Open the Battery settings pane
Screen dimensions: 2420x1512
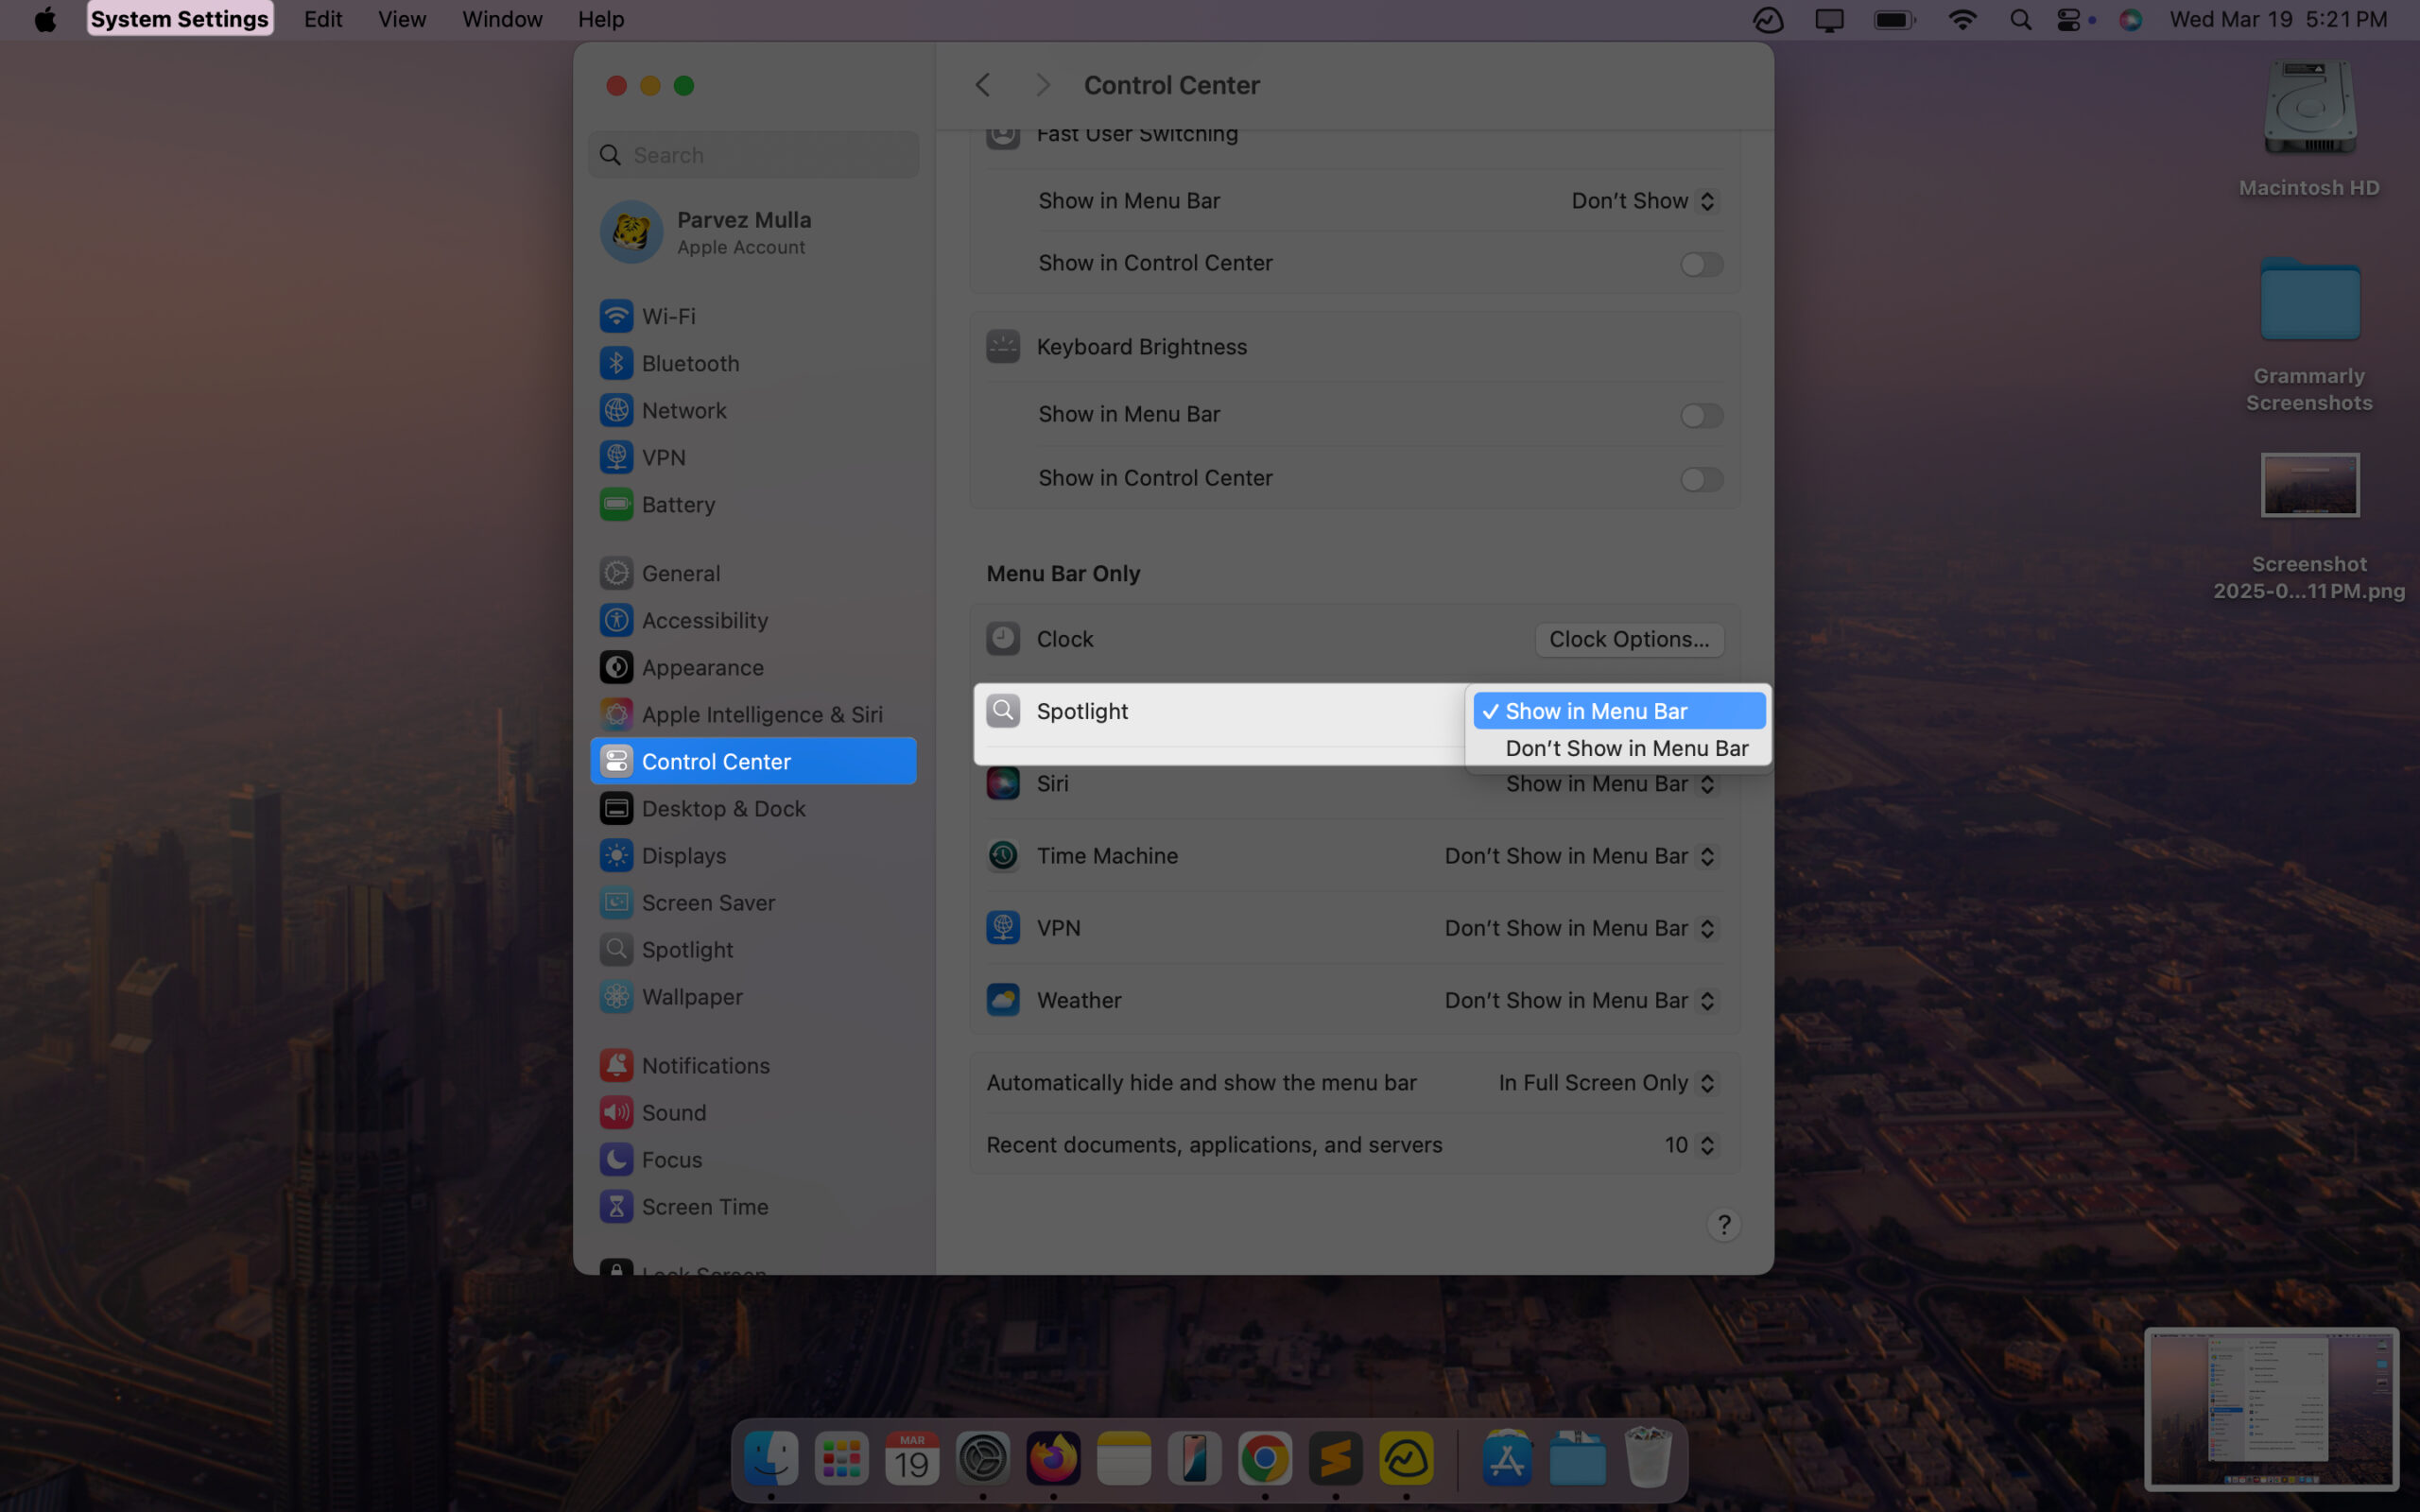678,504
